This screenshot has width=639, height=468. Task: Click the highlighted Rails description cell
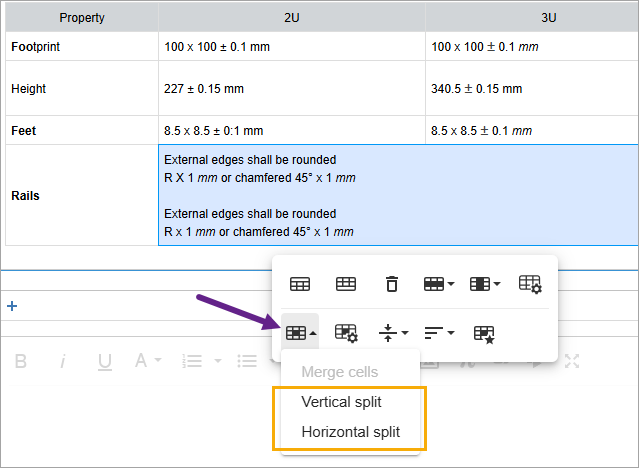(397, 195)
